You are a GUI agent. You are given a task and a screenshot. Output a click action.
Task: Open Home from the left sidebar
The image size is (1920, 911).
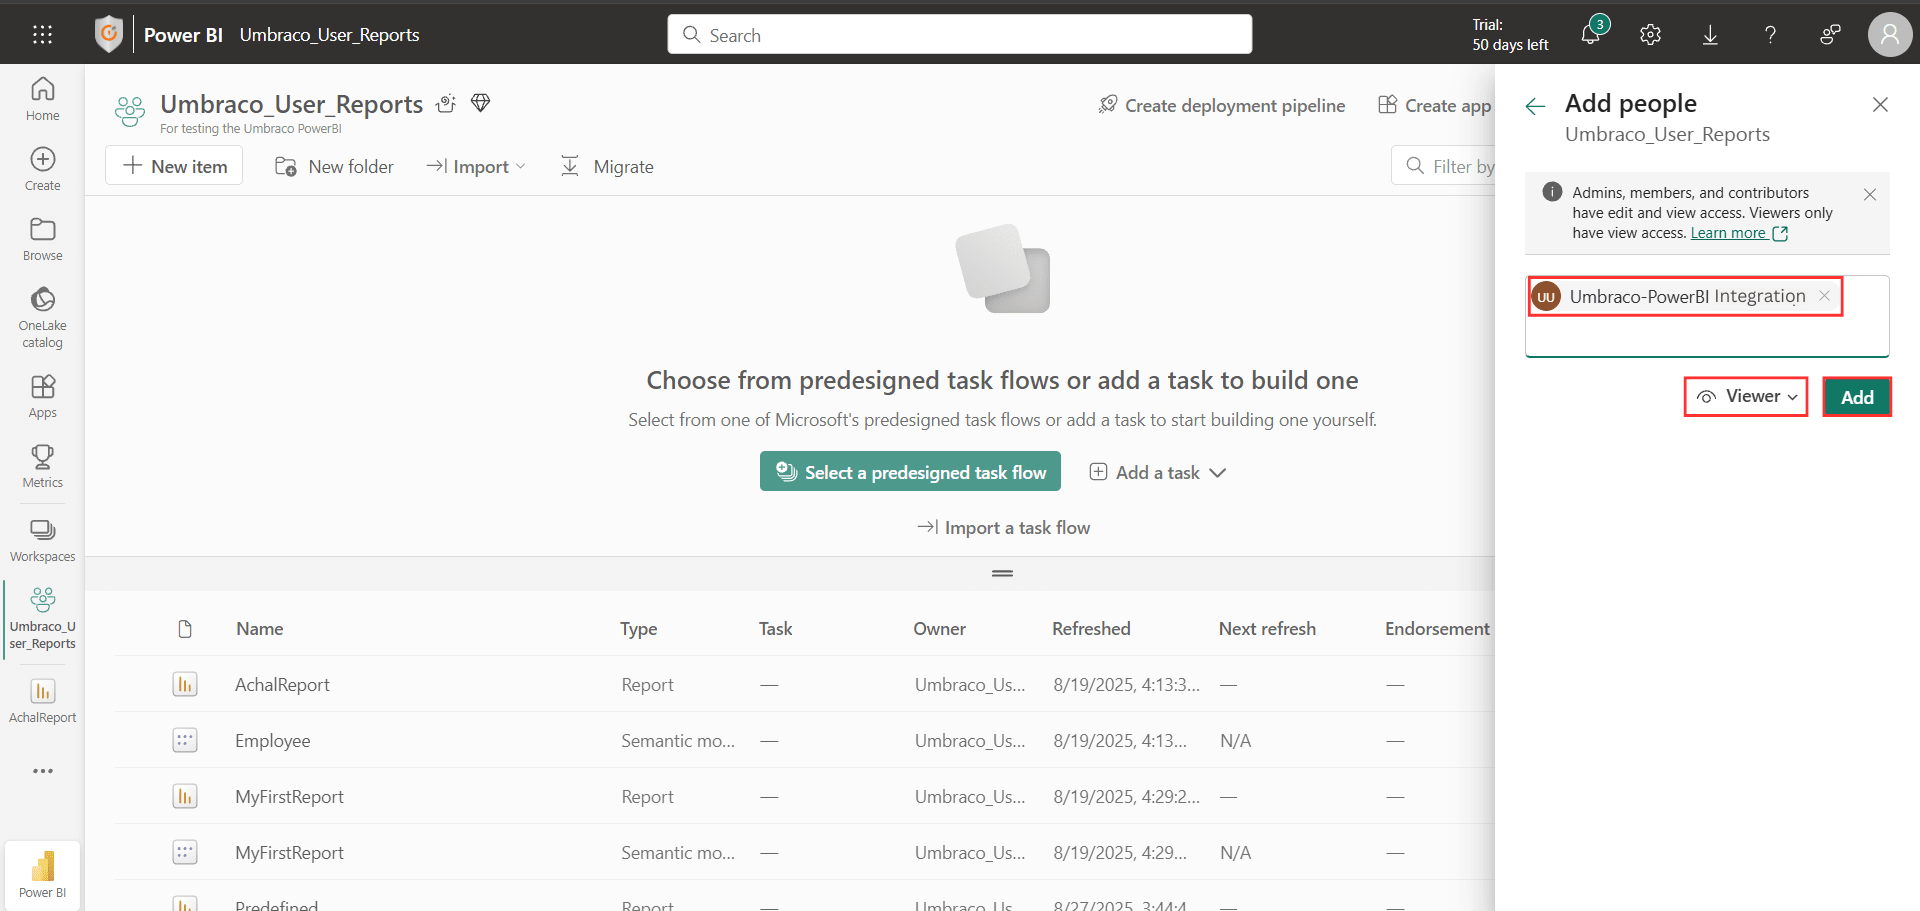(x=42, y=100)
